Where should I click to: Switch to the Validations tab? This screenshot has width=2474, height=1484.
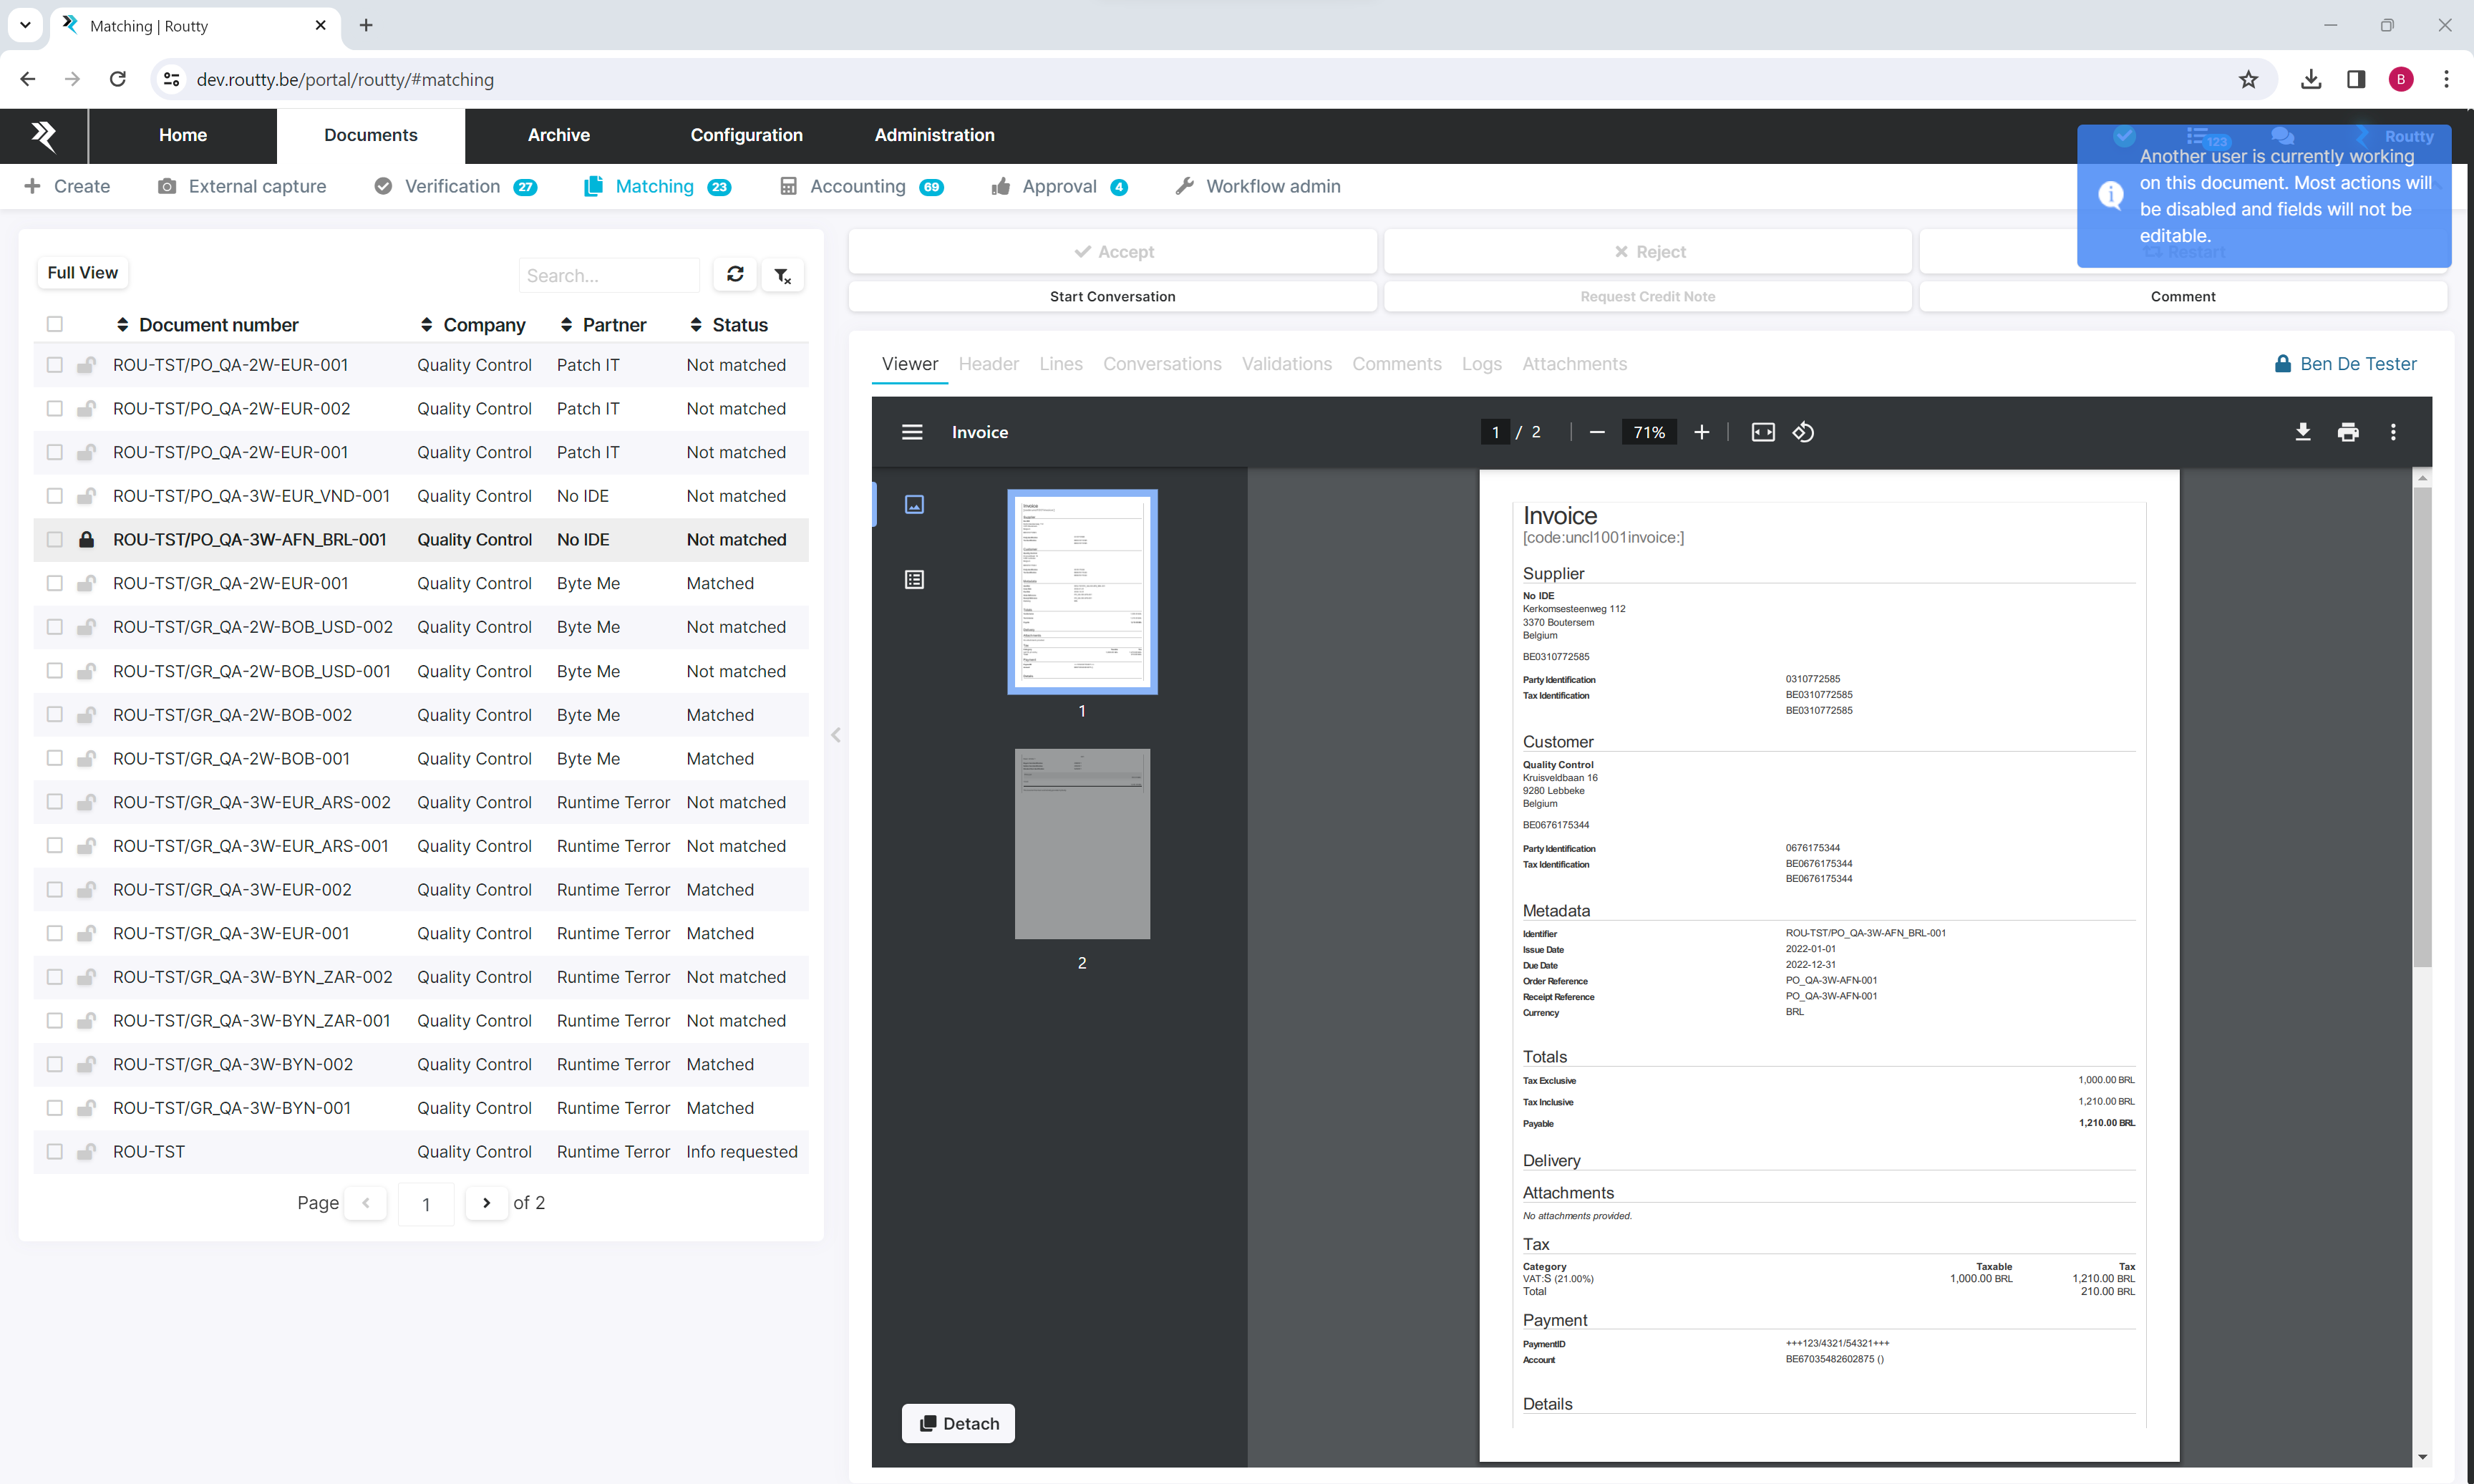[x=1286, y=364]
